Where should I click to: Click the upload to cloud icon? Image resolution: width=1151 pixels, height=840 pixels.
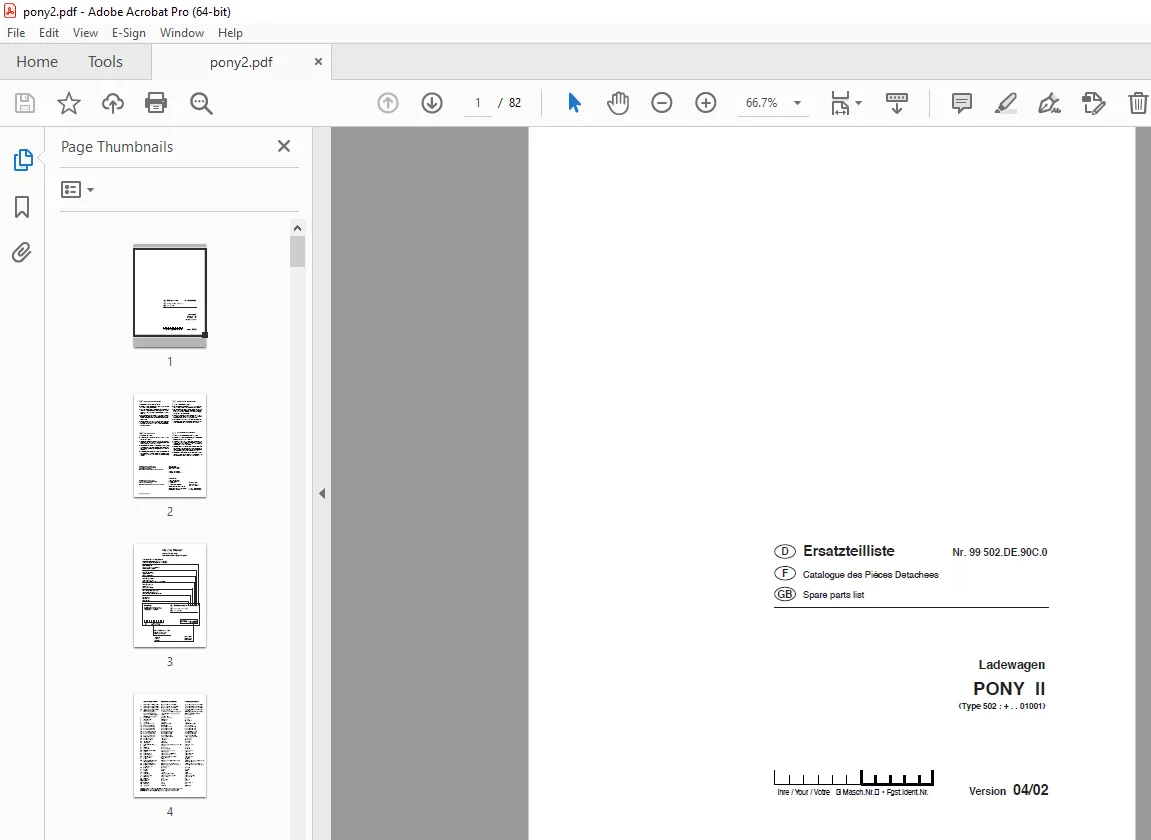click(x=112, y=103)
